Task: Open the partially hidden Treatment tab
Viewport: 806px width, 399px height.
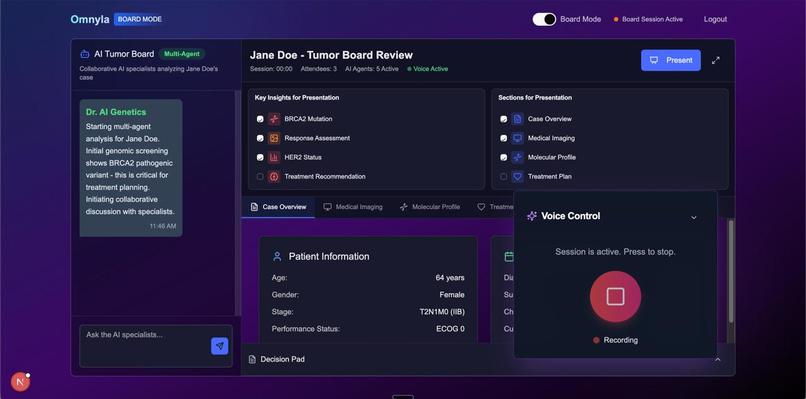Action: [496, 207]
